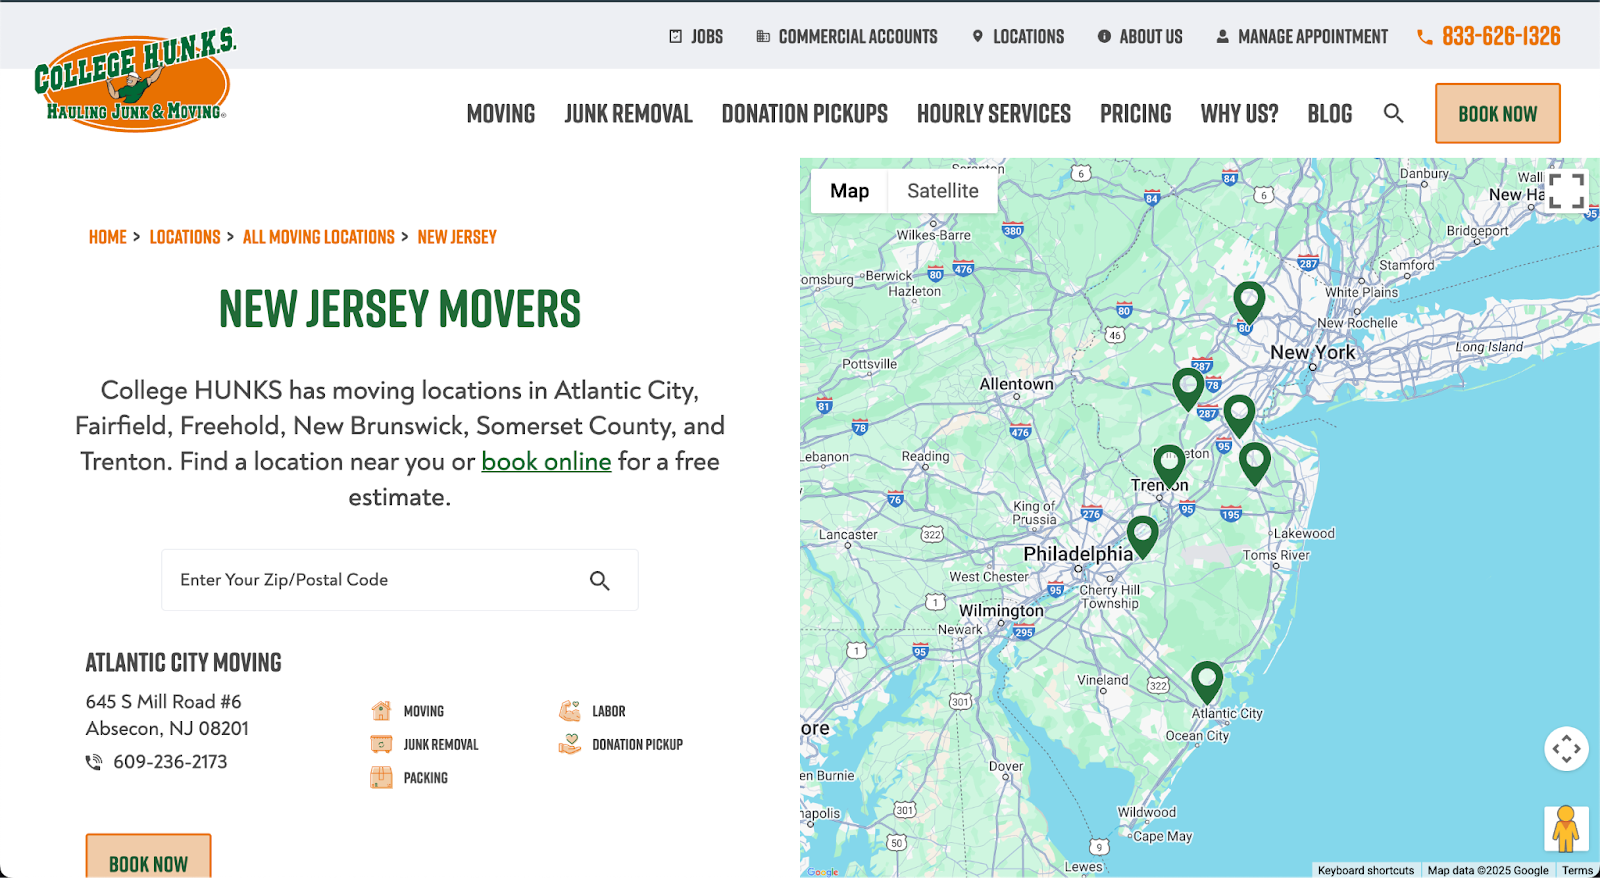Click the Atlantic City map pin
This screenshot has width=1600, height=878.
click(1207, 683)
